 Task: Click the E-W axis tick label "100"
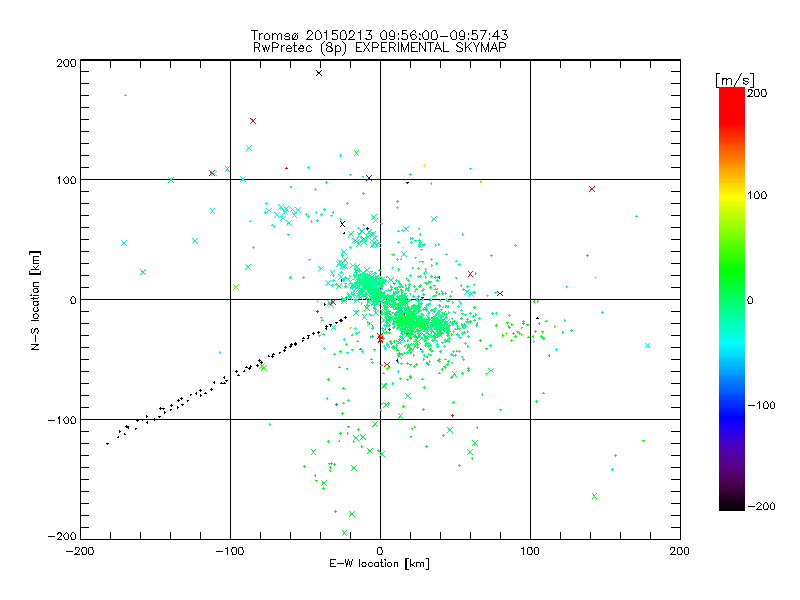click(530, 551)
